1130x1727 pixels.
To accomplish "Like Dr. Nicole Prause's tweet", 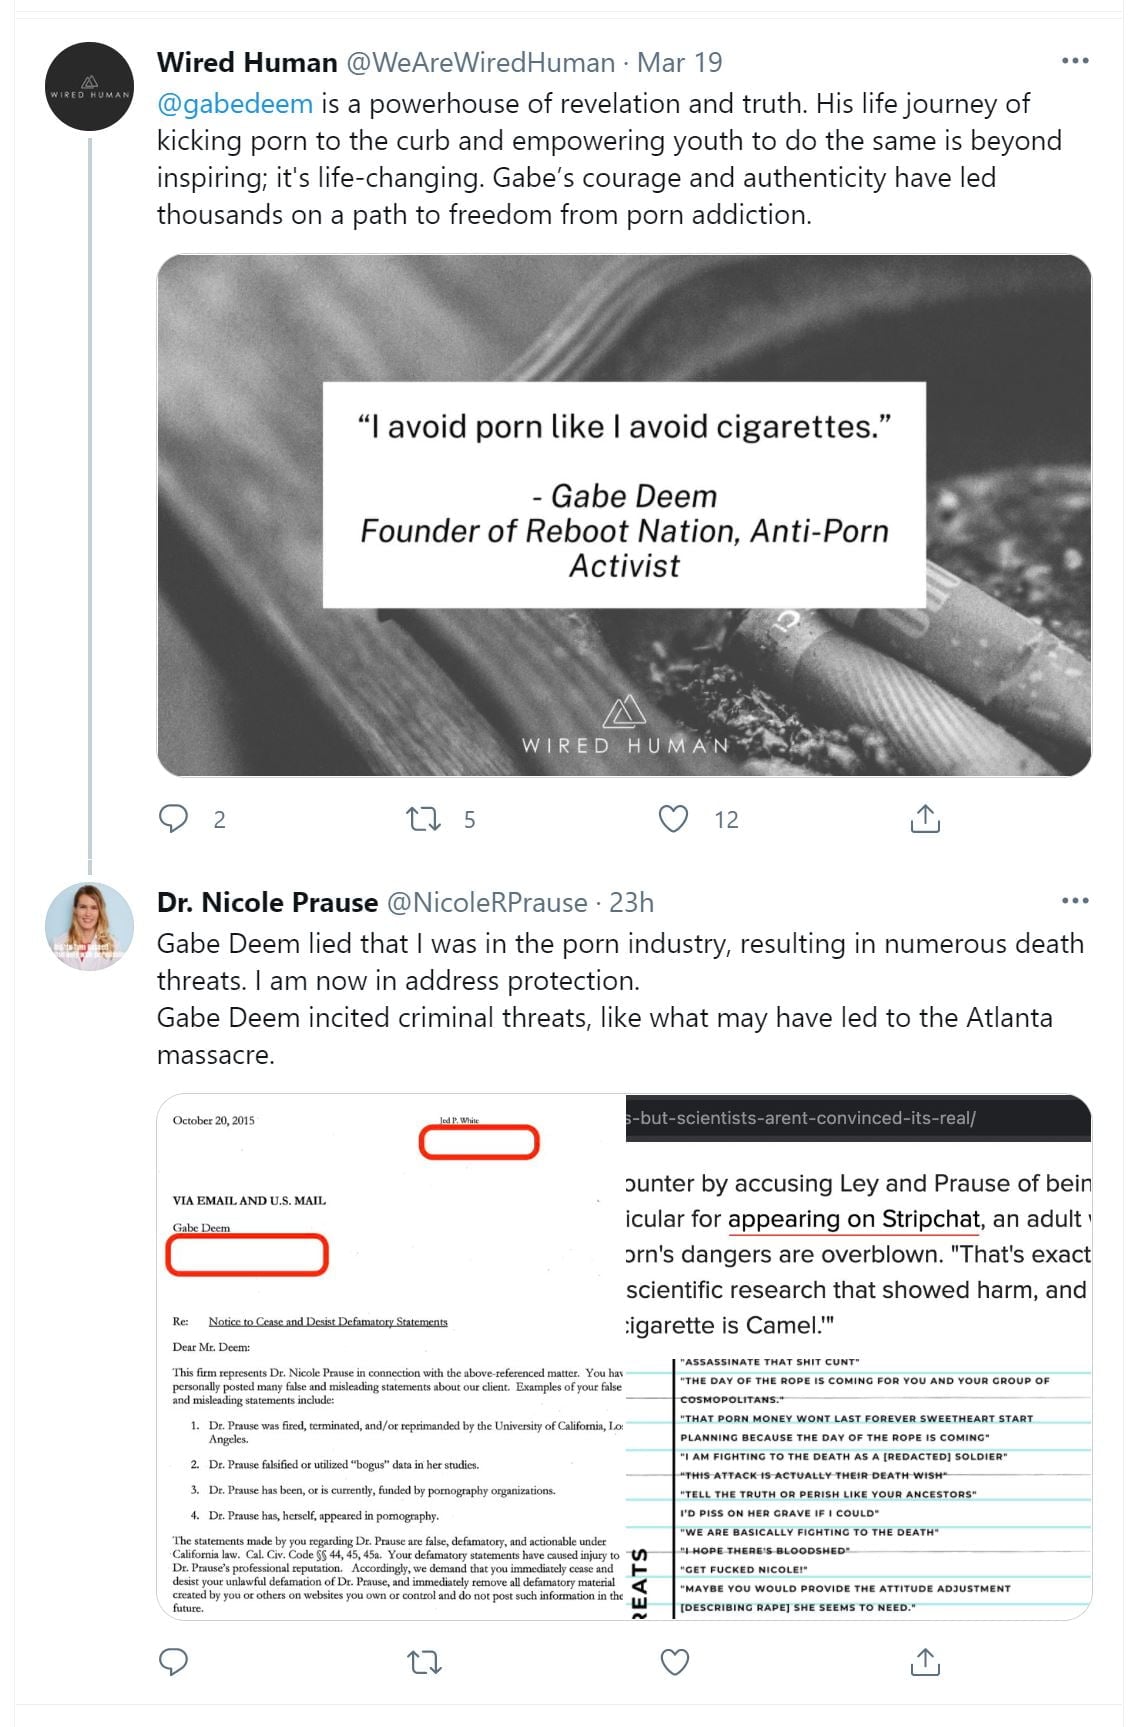I will coord(675,1661).
